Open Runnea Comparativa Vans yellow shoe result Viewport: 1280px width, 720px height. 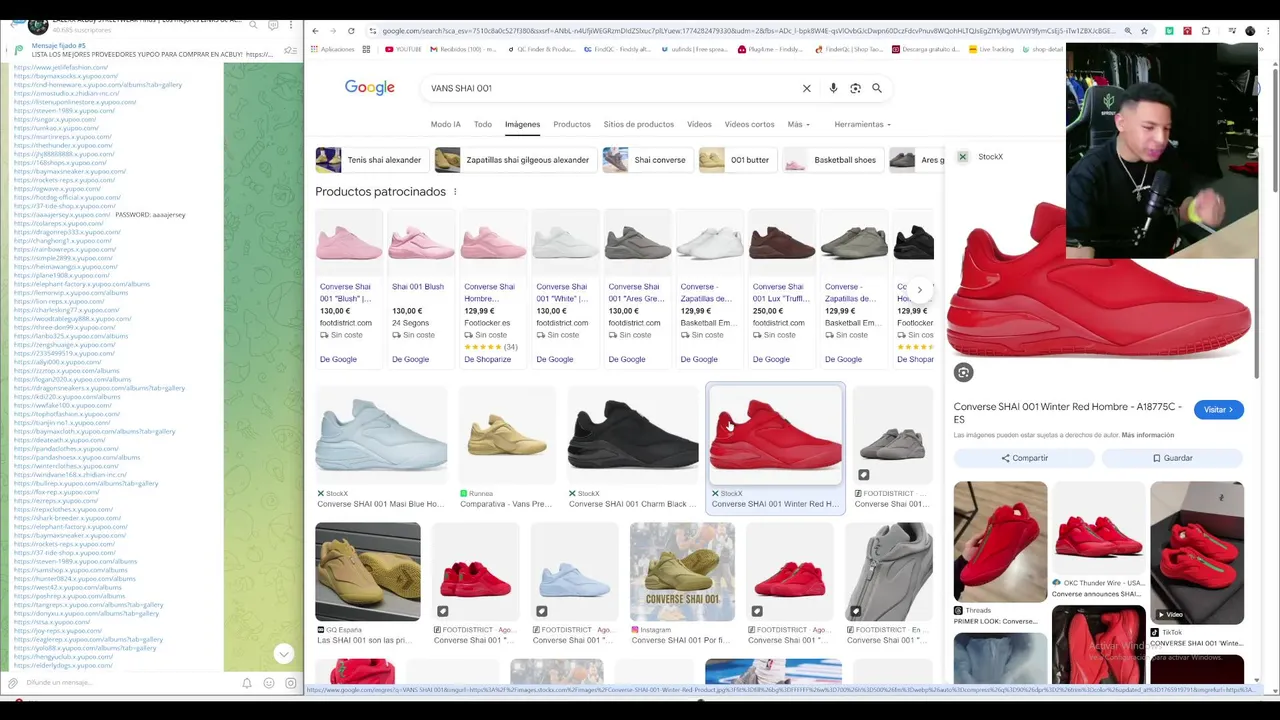(x=507, y=447)
